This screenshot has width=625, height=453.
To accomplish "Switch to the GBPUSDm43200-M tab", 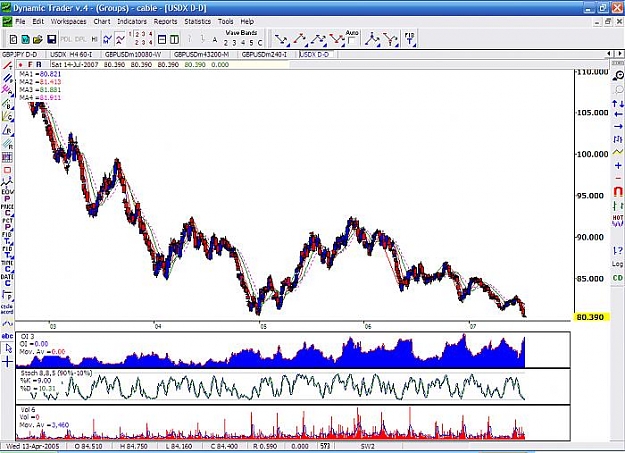I will [x=201, y=54].
